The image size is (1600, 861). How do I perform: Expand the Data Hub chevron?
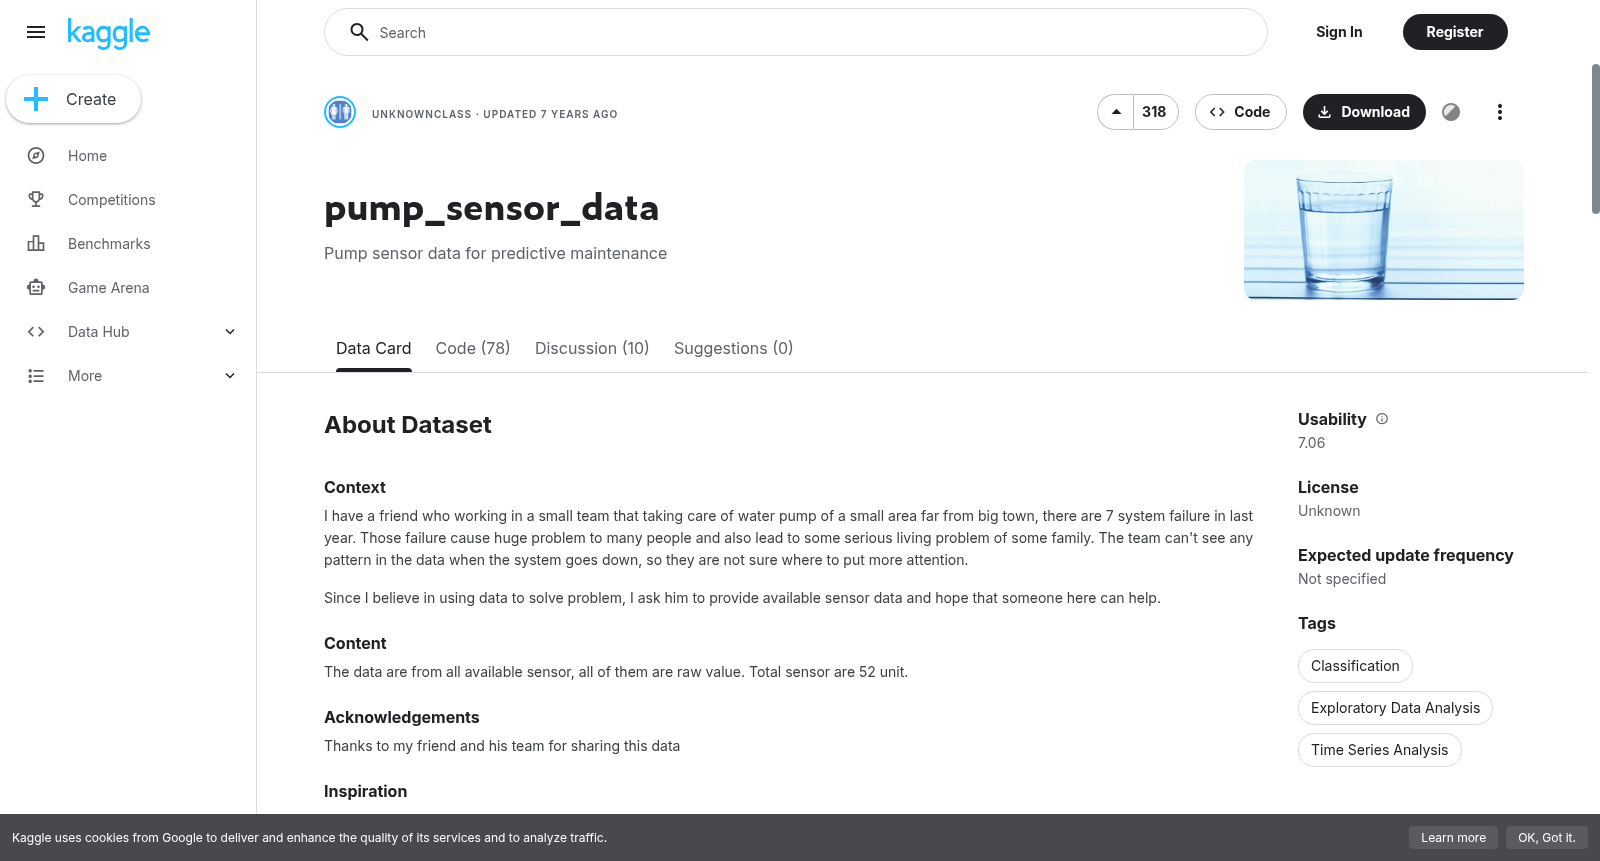[x=230, y=332]
